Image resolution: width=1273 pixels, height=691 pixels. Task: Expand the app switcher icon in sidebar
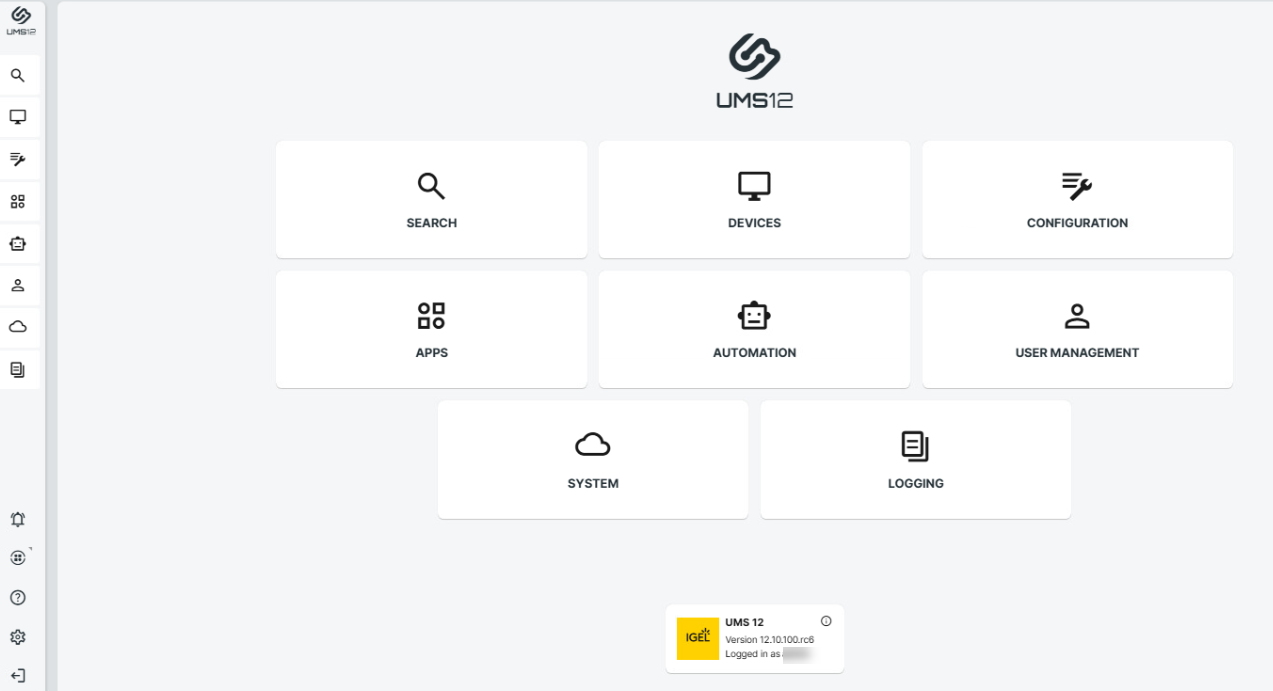tap(18, 558)
